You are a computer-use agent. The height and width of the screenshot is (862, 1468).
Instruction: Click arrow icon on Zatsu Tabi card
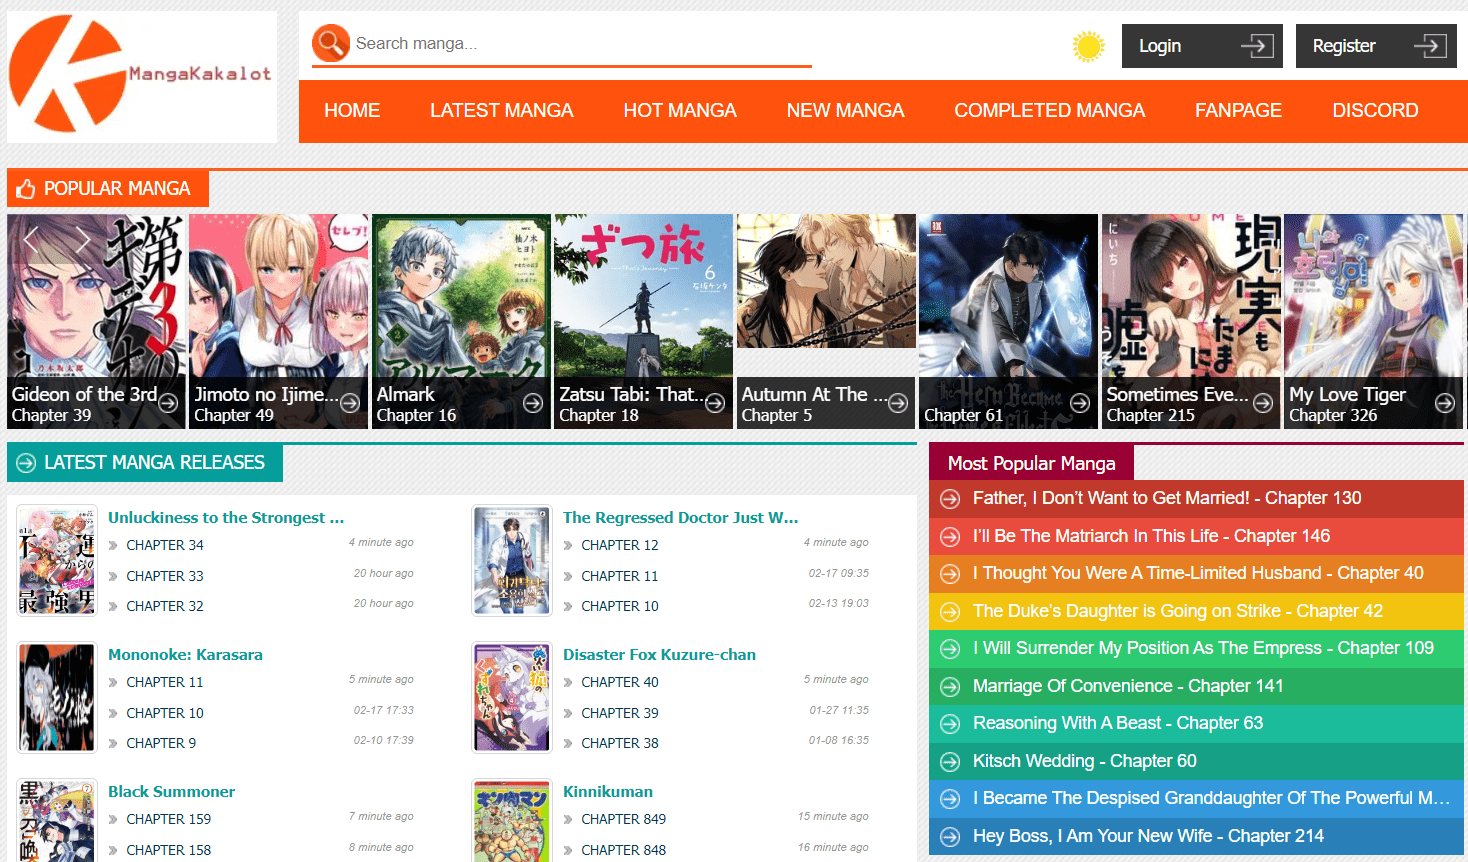coord(715,403)
